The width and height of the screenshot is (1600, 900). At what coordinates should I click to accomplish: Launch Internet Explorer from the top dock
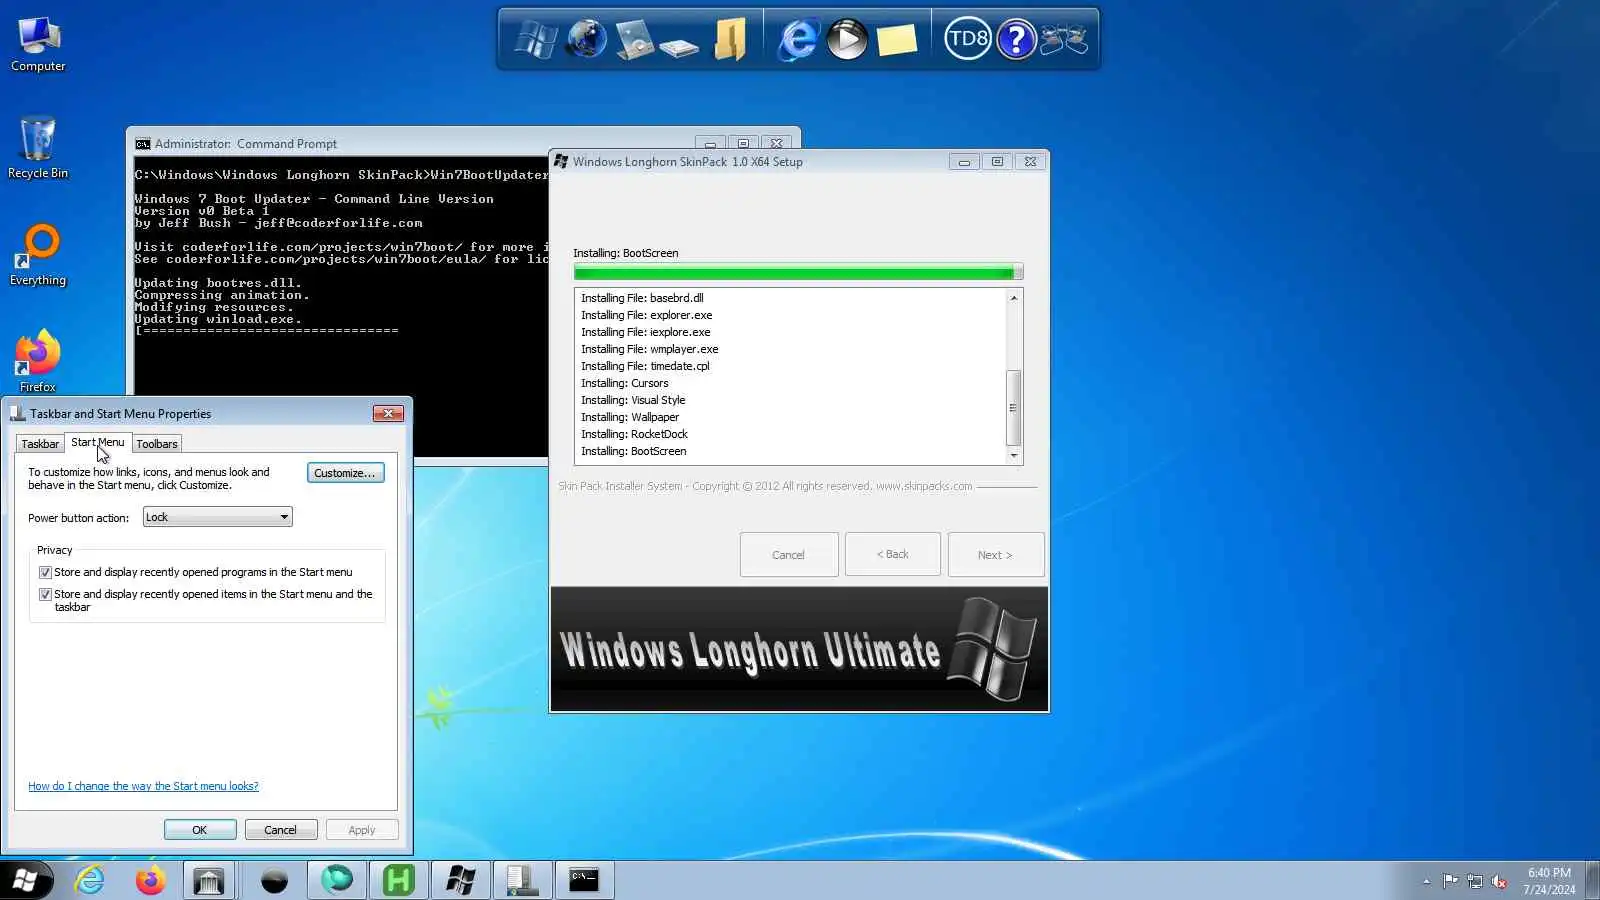tap(798, 39)
